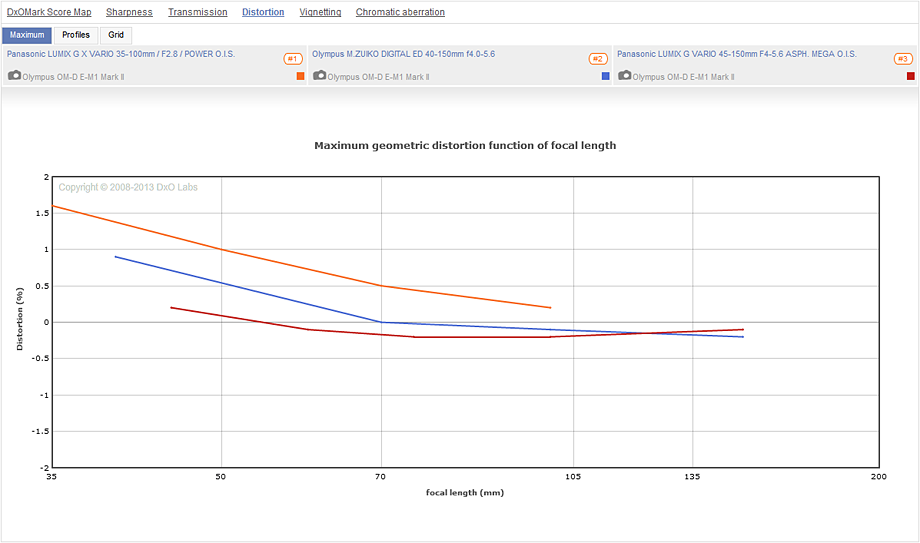The height and width of the screenshot is (543, 920).
Task: Open the DxOMark Score Map tab
Action: click(x=49, y=12)
